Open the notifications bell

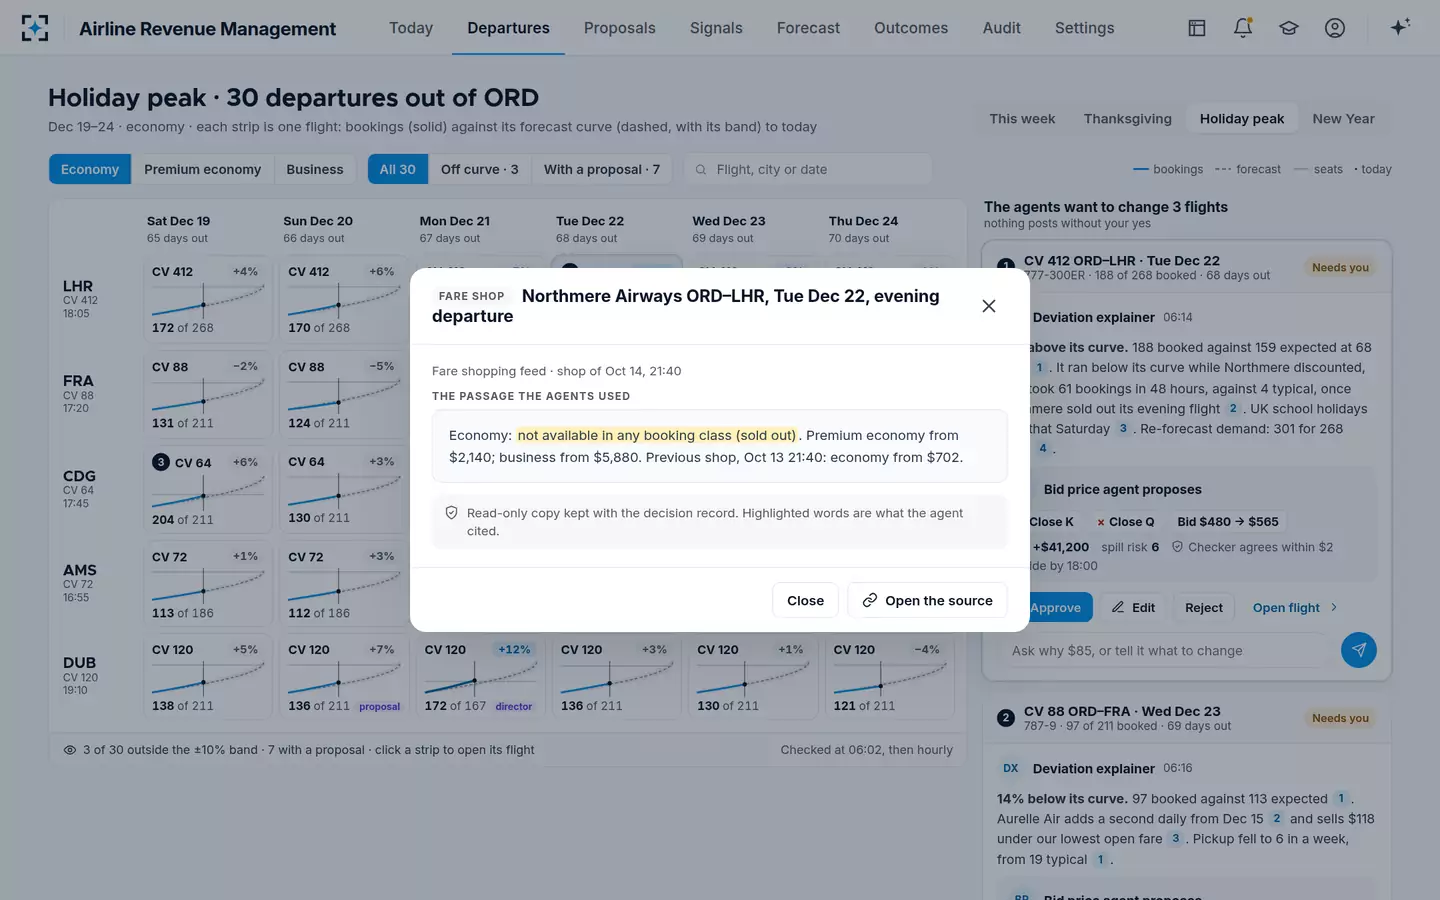[x=1243, y=28]
